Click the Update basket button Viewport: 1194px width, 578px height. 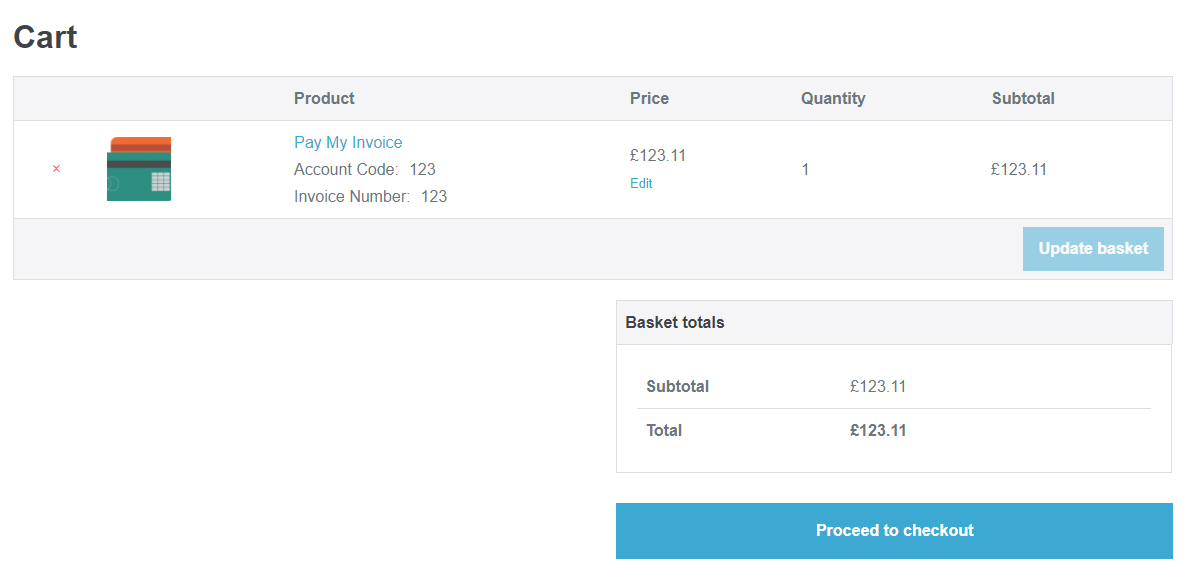point(1093,249)
